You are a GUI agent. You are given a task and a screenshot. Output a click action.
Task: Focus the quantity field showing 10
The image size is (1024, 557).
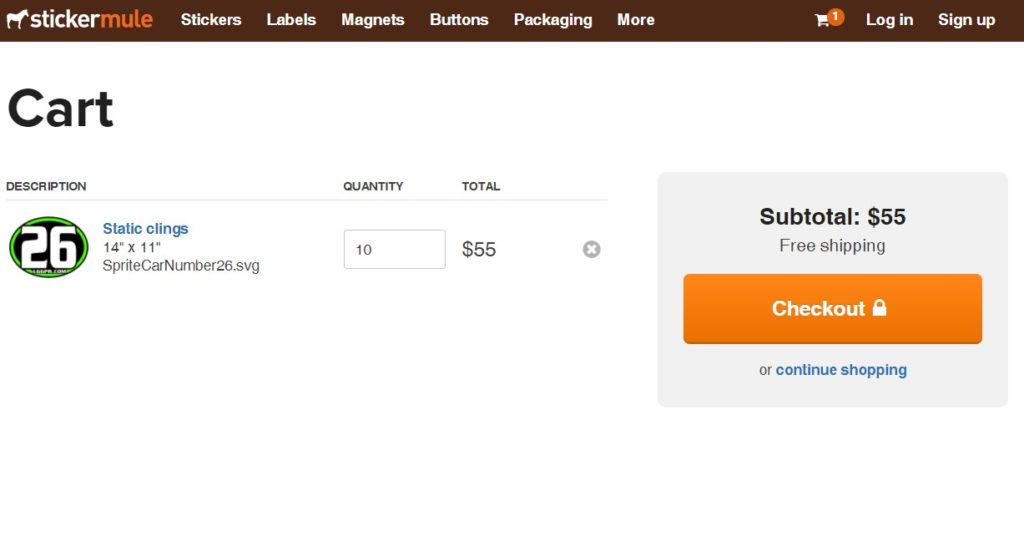click(x=394, y=249)
